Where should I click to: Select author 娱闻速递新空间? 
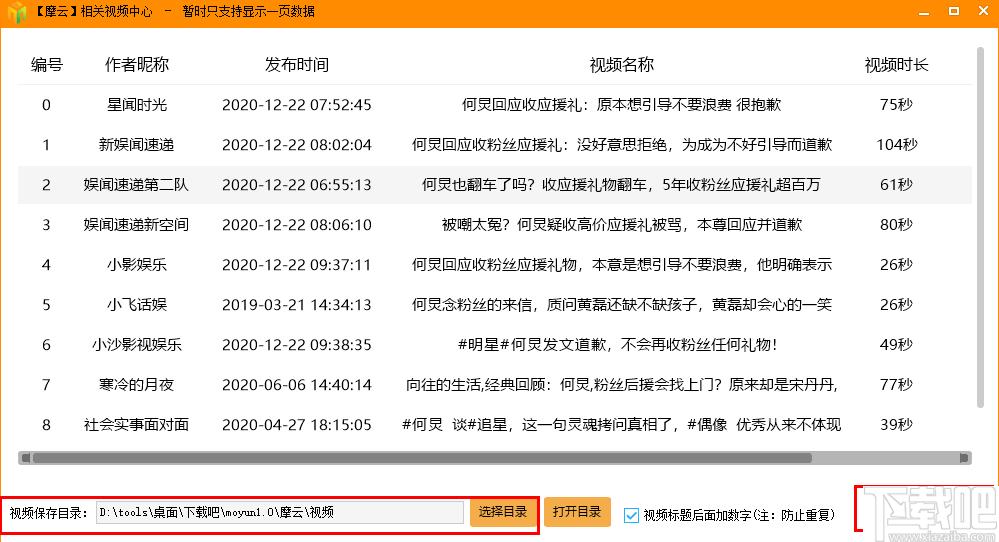136,225
